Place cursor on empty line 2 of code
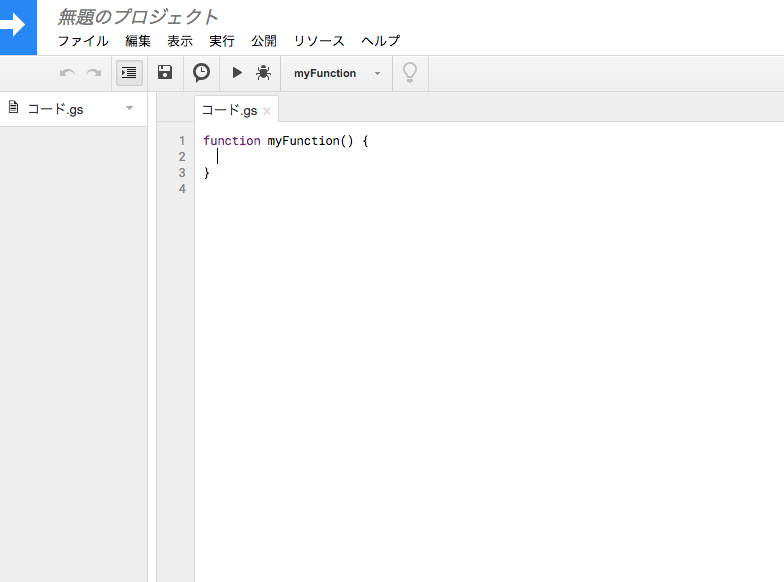The image size is (784, 582). point(489,157)
